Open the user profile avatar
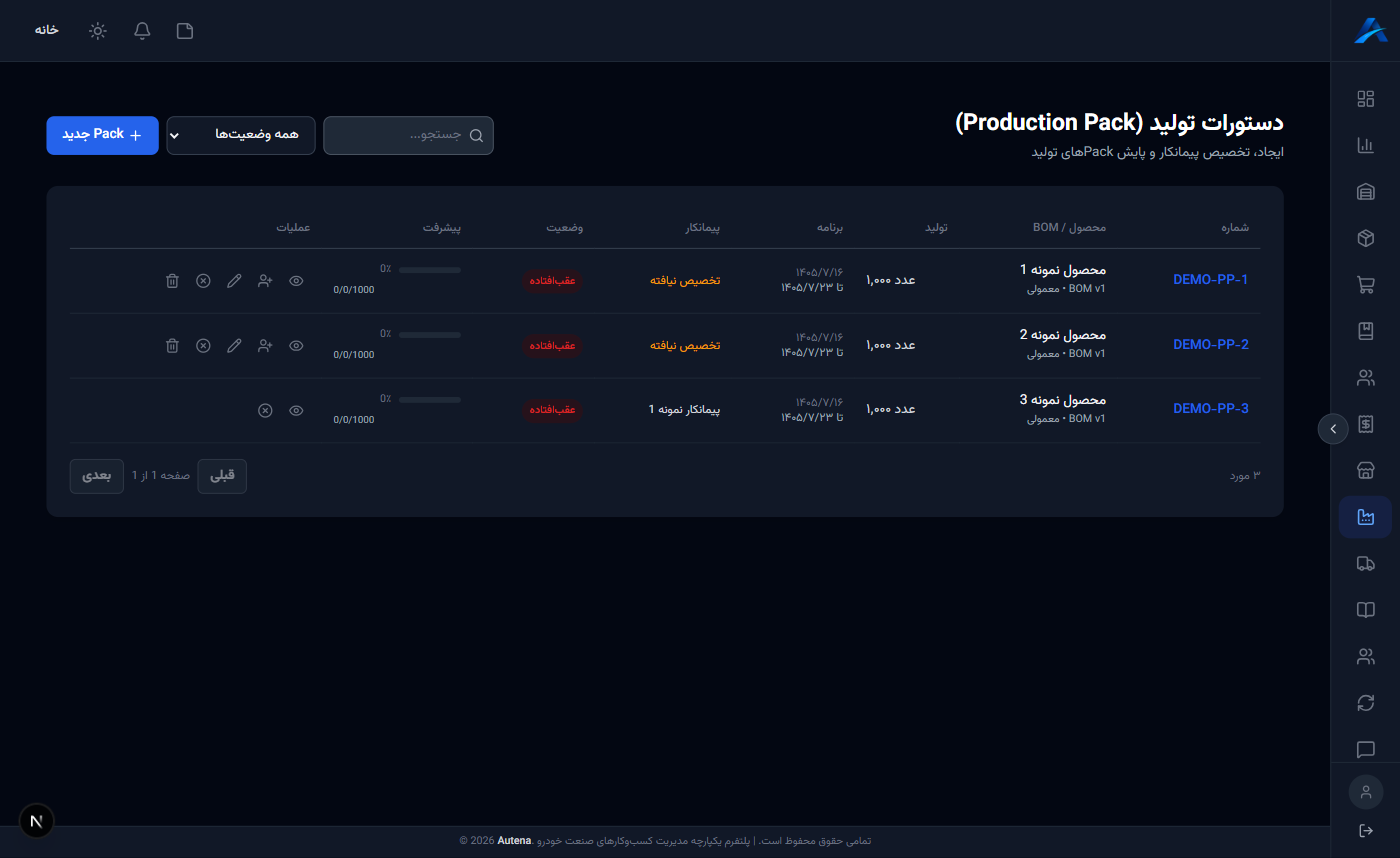Image resolution: width=1400 pixels, height=858 pixels. [x=1365, y=792]
